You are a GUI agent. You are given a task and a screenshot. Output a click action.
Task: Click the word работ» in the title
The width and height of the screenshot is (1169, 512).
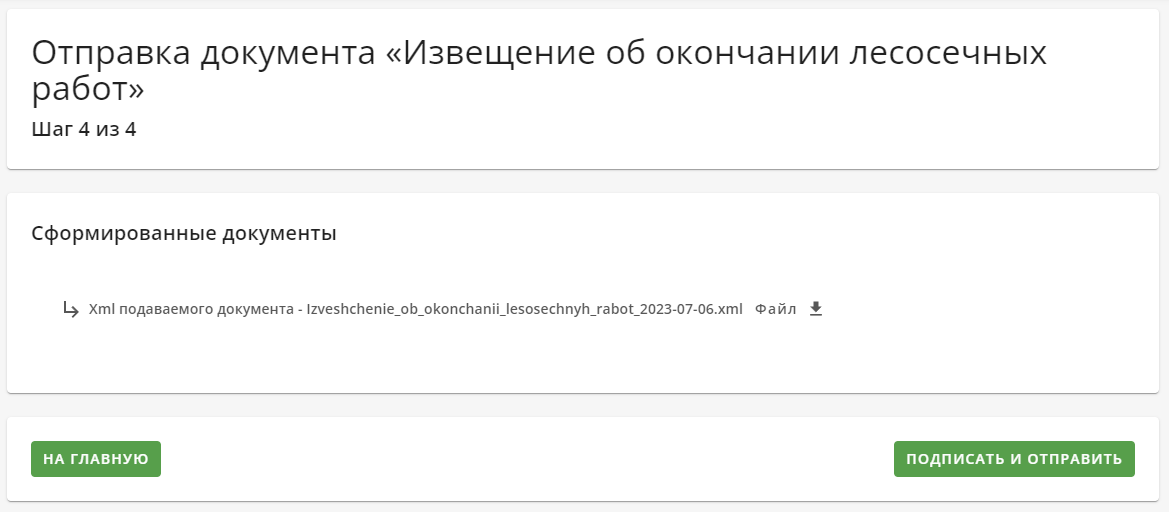[x=88, y=89]
